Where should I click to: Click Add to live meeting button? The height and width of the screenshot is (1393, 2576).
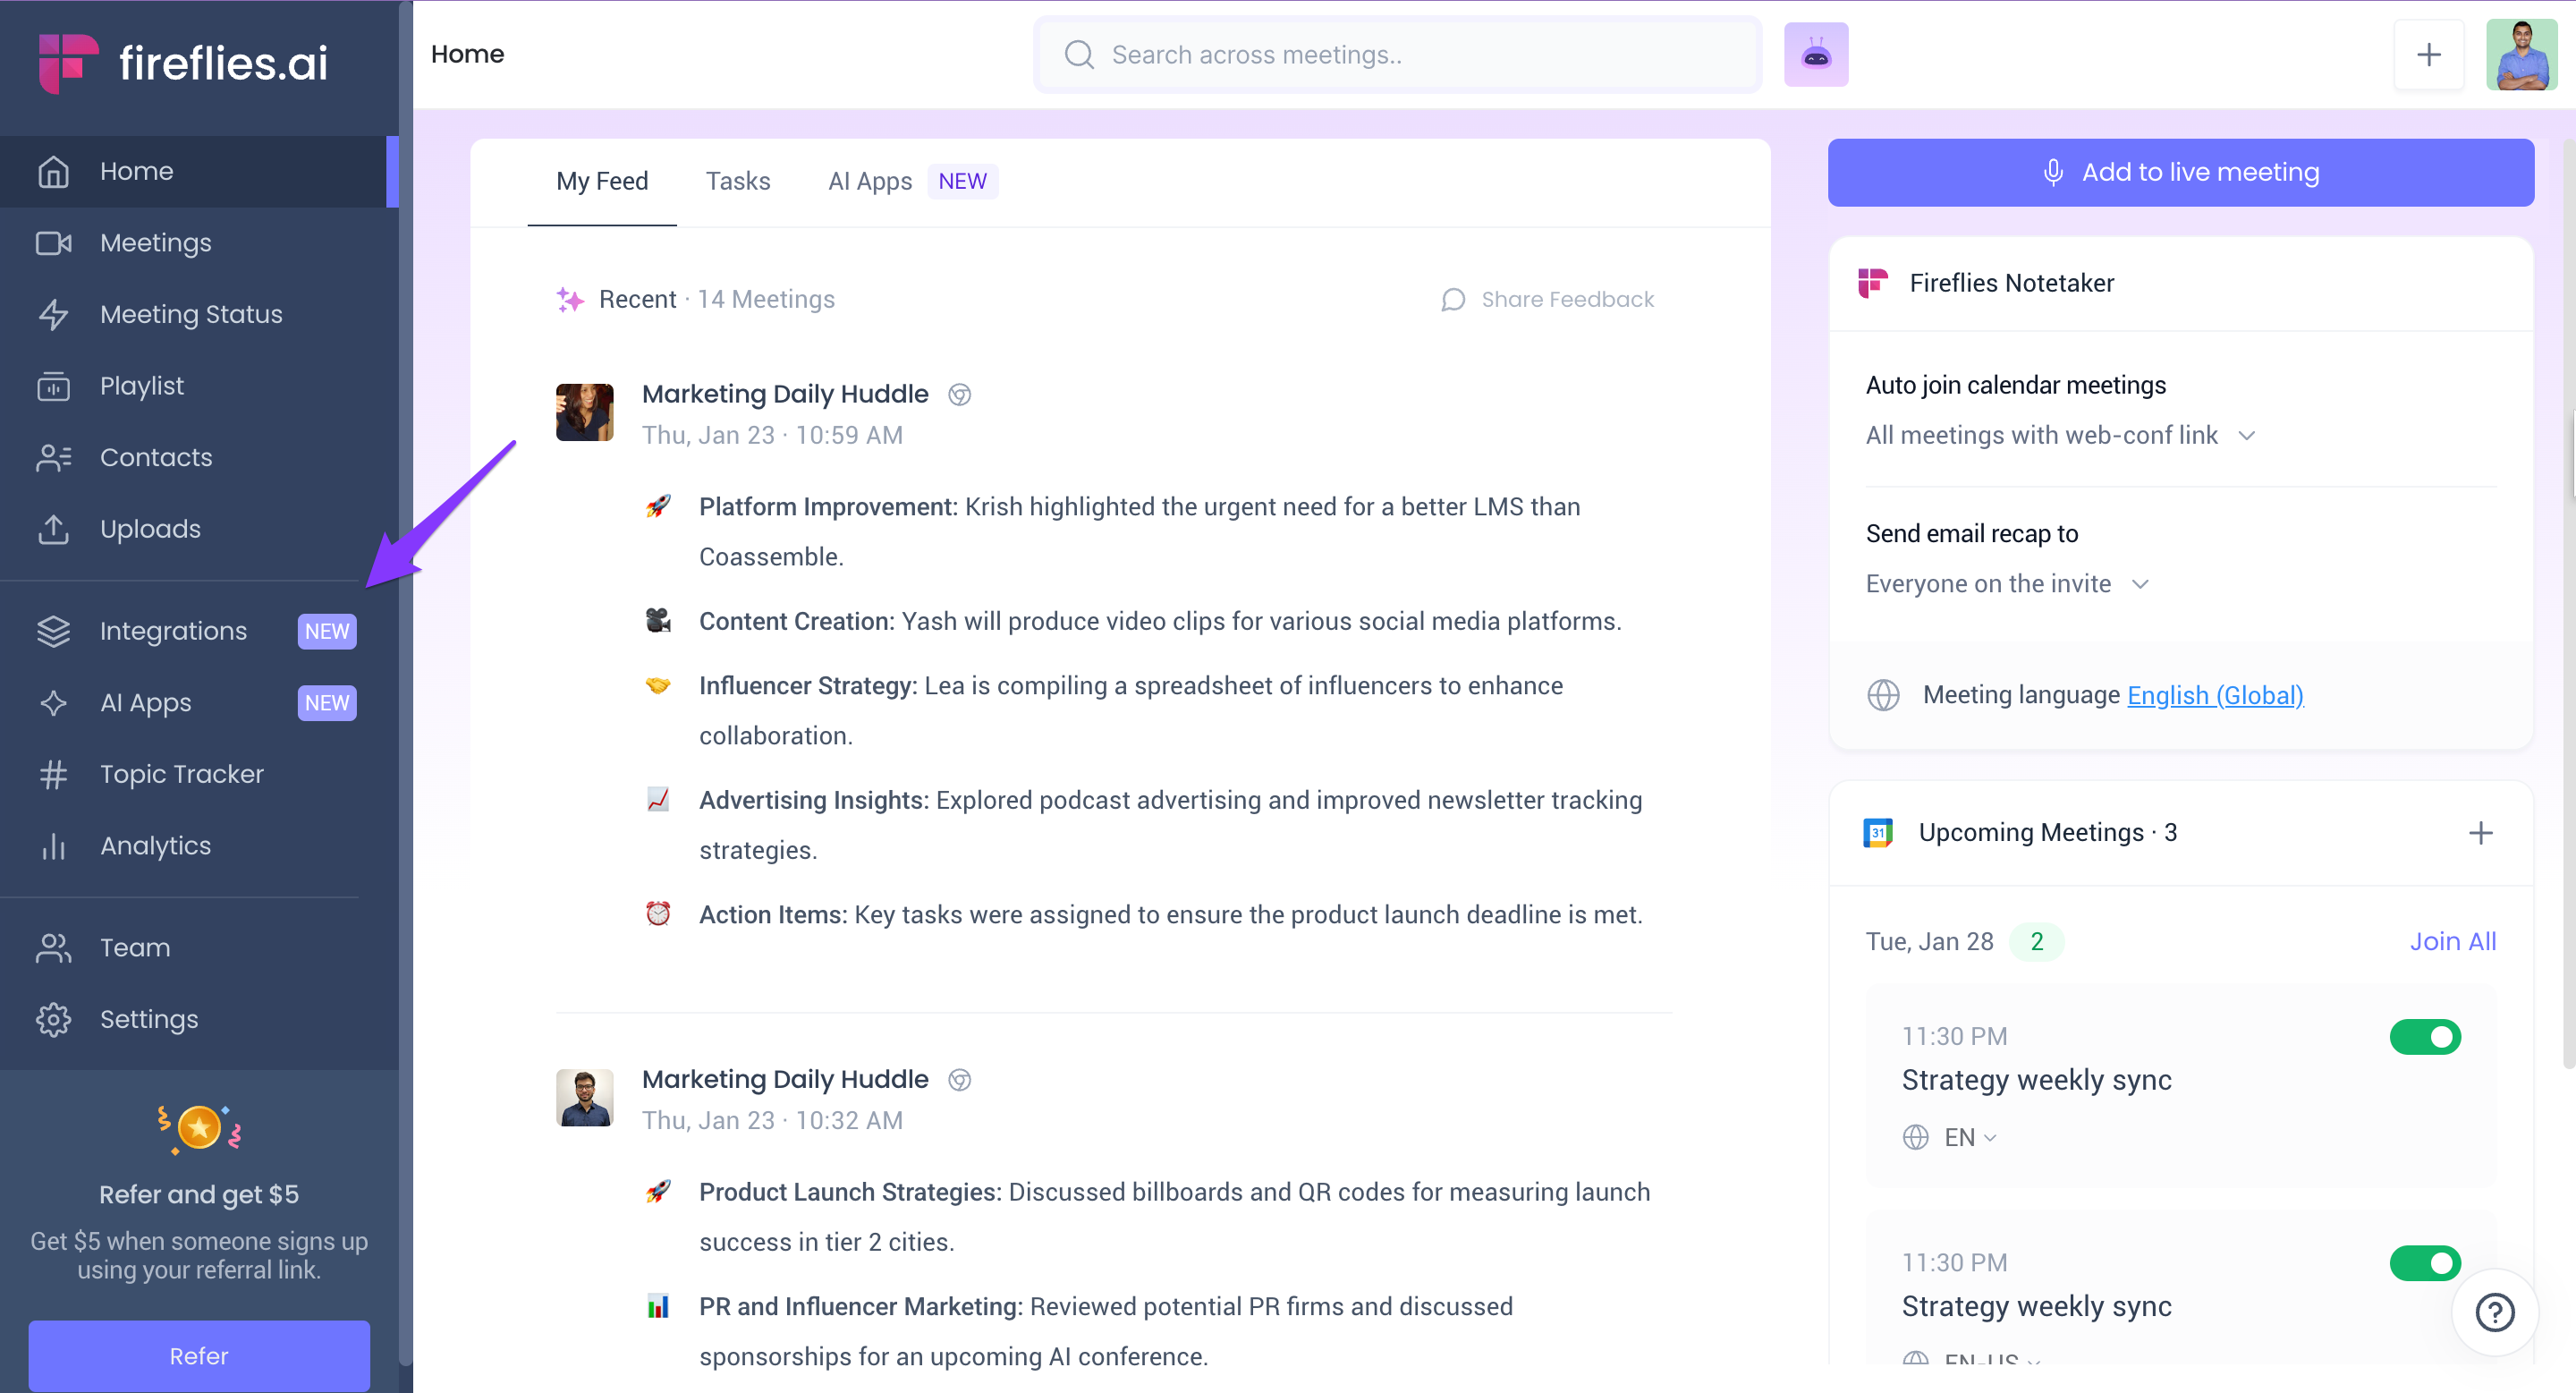tap(2180, 172)
